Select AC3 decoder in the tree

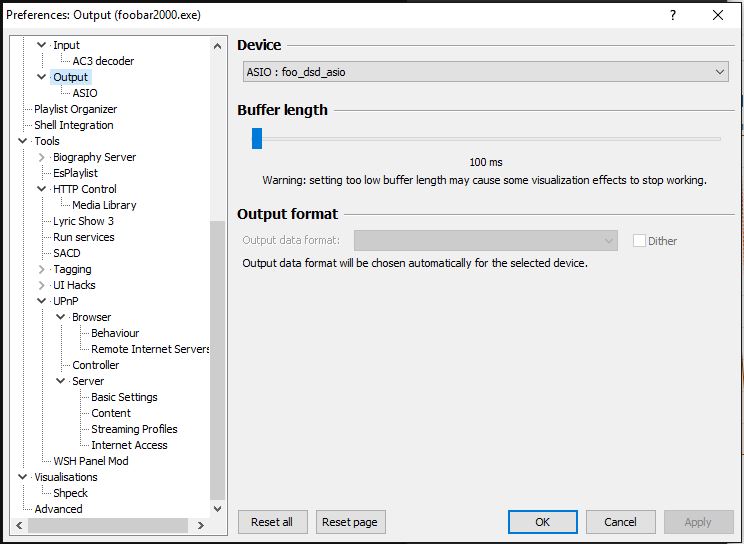(x=103, y=61)
